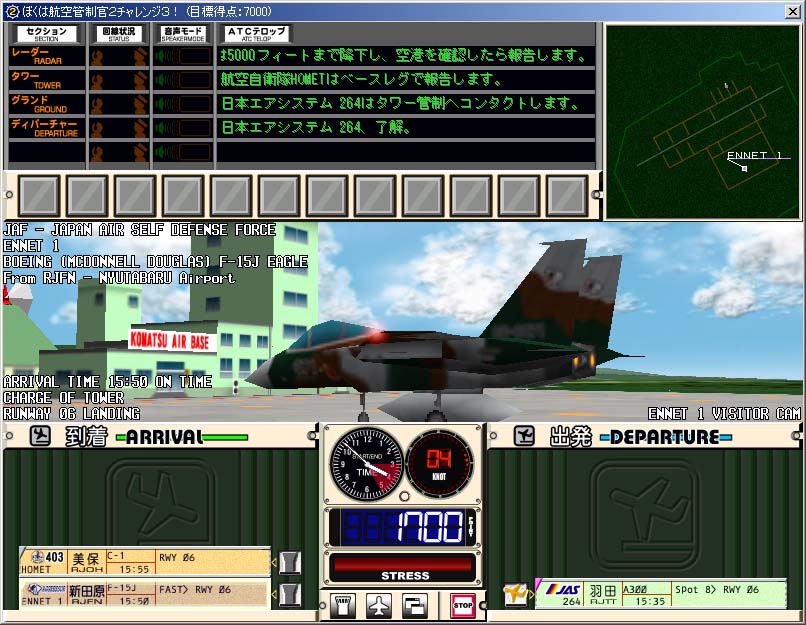Click the Arrival panel landing airplane icon
This screenshot has width=806, height=625.
coord(40,436)
